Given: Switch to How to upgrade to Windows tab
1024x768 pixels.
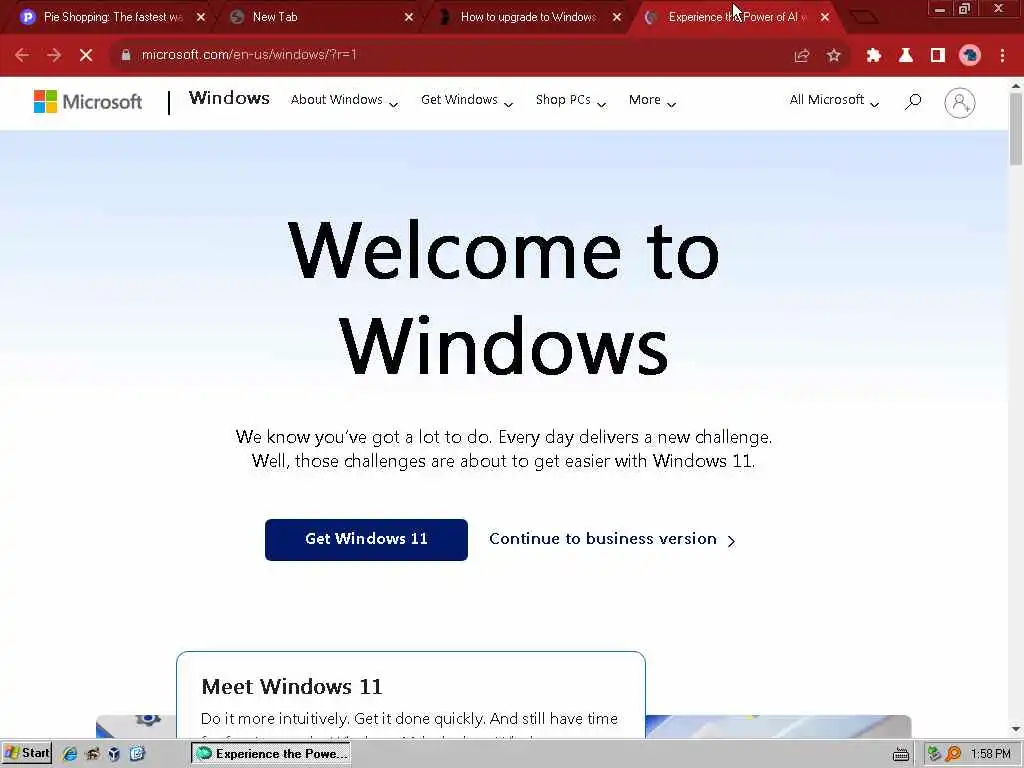Looking at the screenshot, I should 528,17.
